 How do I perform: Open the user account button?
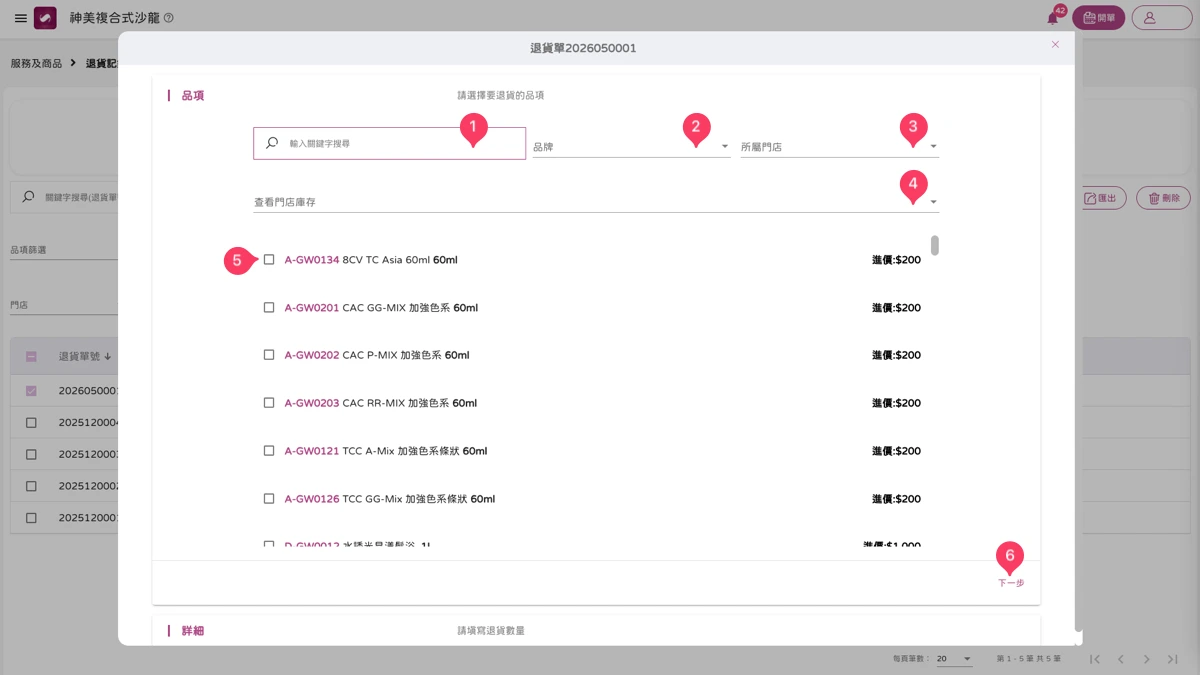tap(1162, 18)
